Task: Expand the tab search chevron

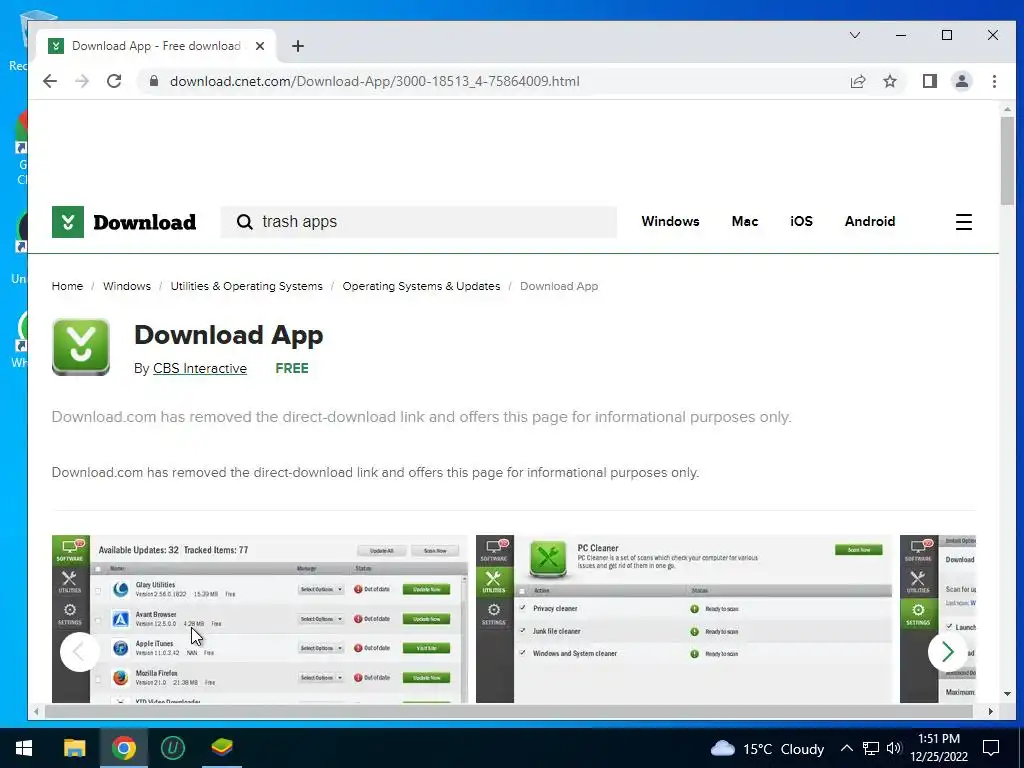Action: pyautogui.click(x=854, y=35)
